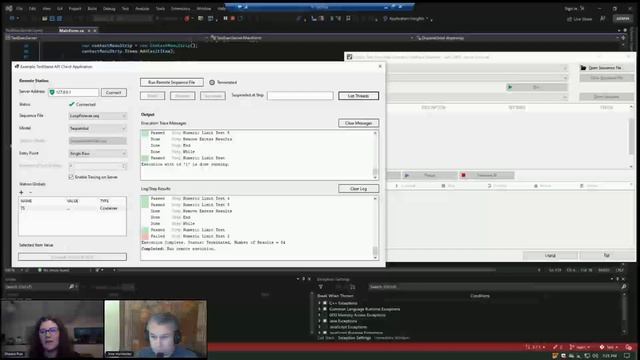
Task: Click the Search field in Exception Settings
Action: 494,287
